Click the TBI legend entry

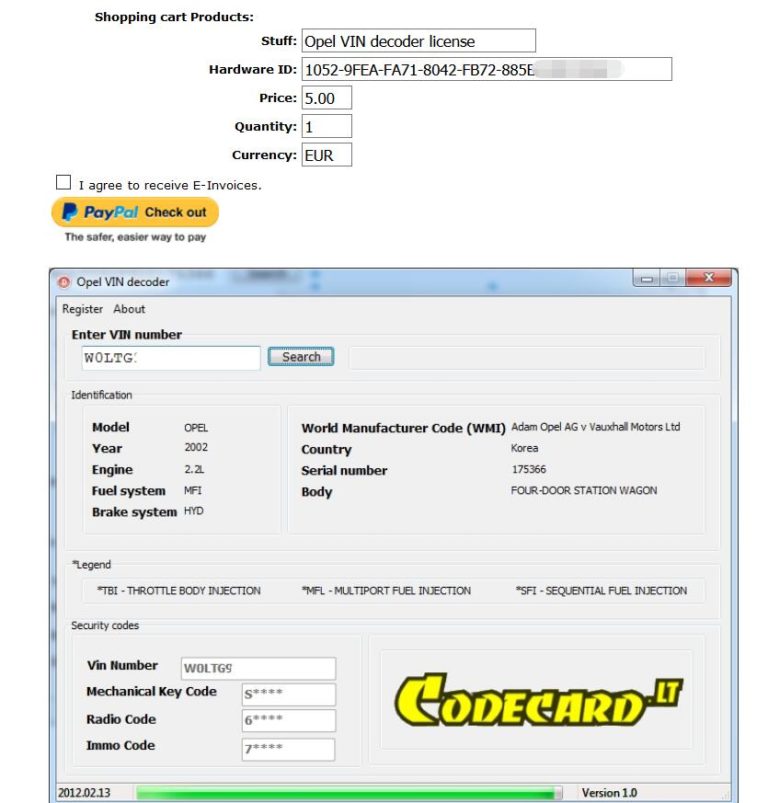coord(179,590)
